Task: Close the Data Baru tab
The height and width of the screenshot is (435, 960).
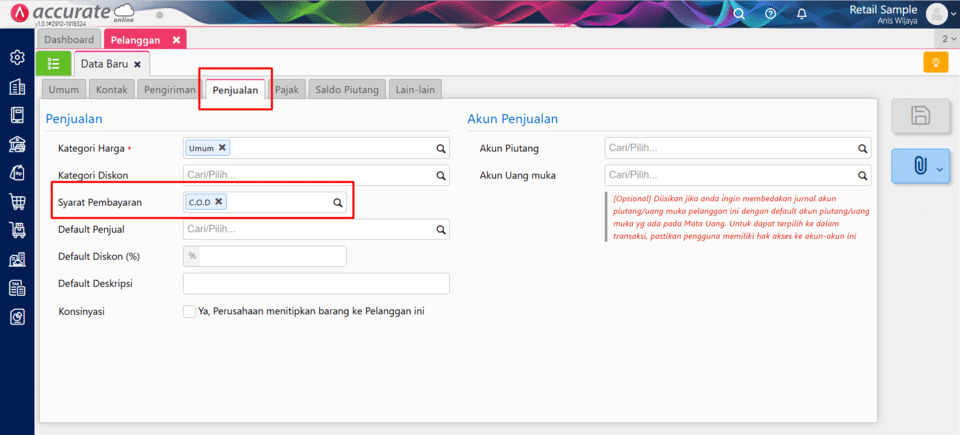Action: [137, 64]
